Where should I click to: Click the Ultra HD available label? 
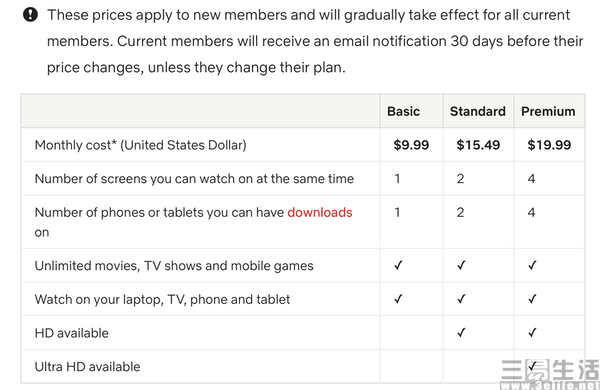87,367
